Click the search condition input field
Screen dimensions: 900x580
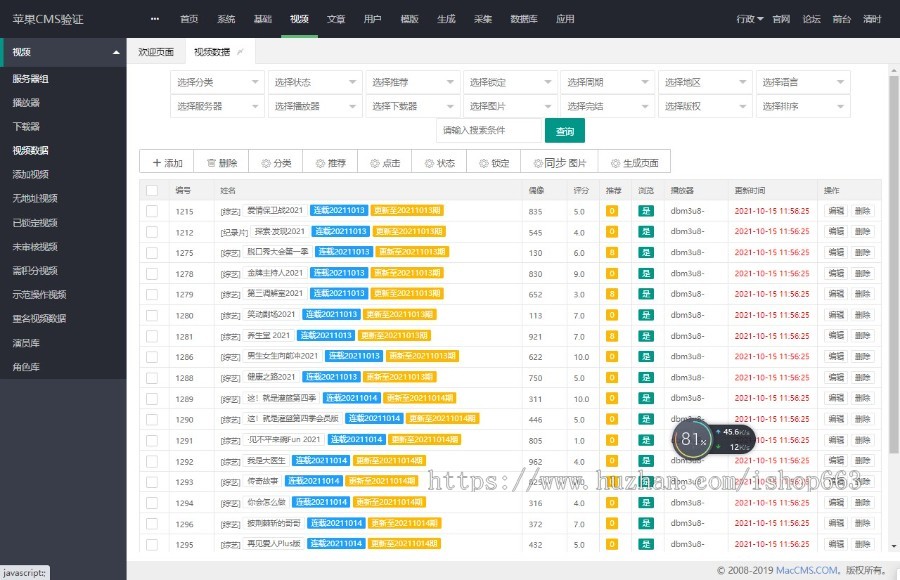click(490, 130)
